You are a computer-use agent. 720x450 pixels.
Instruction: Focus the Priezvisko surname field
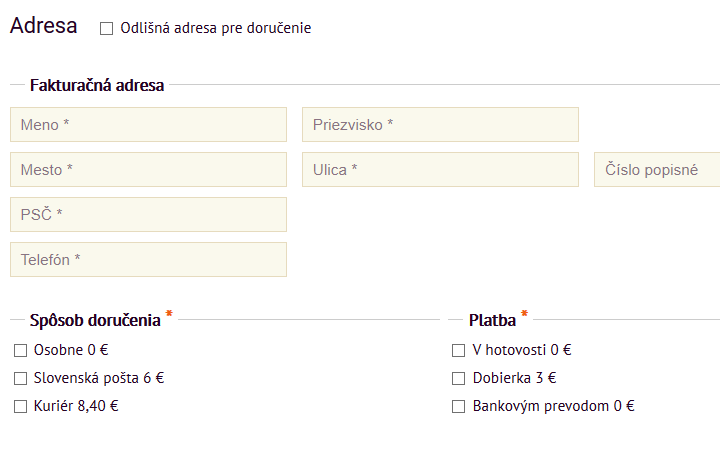coord(440,125)
